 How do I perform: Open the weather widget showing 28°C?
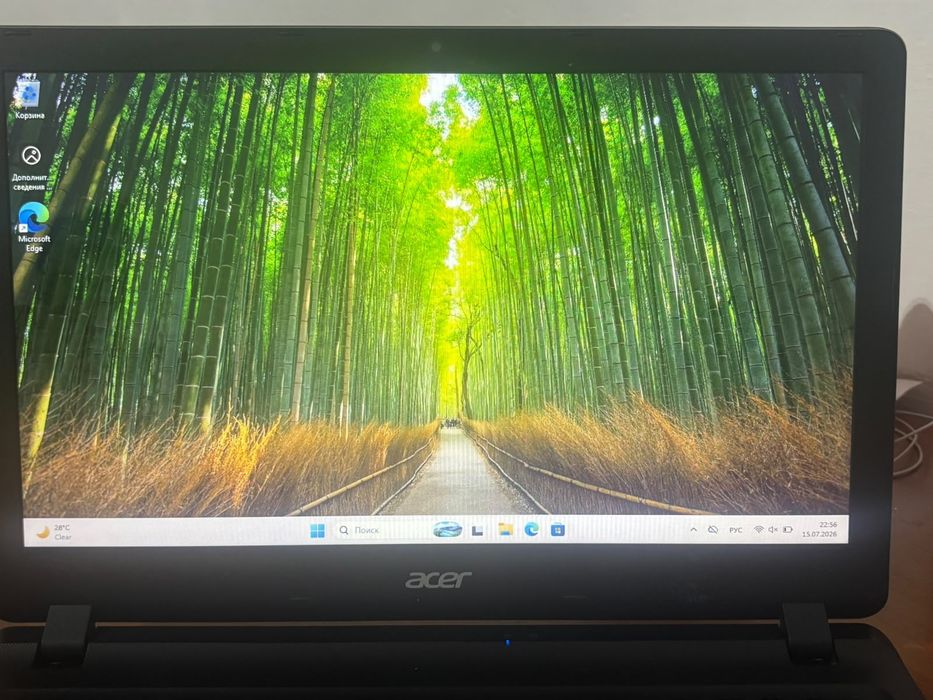(54, 532)
